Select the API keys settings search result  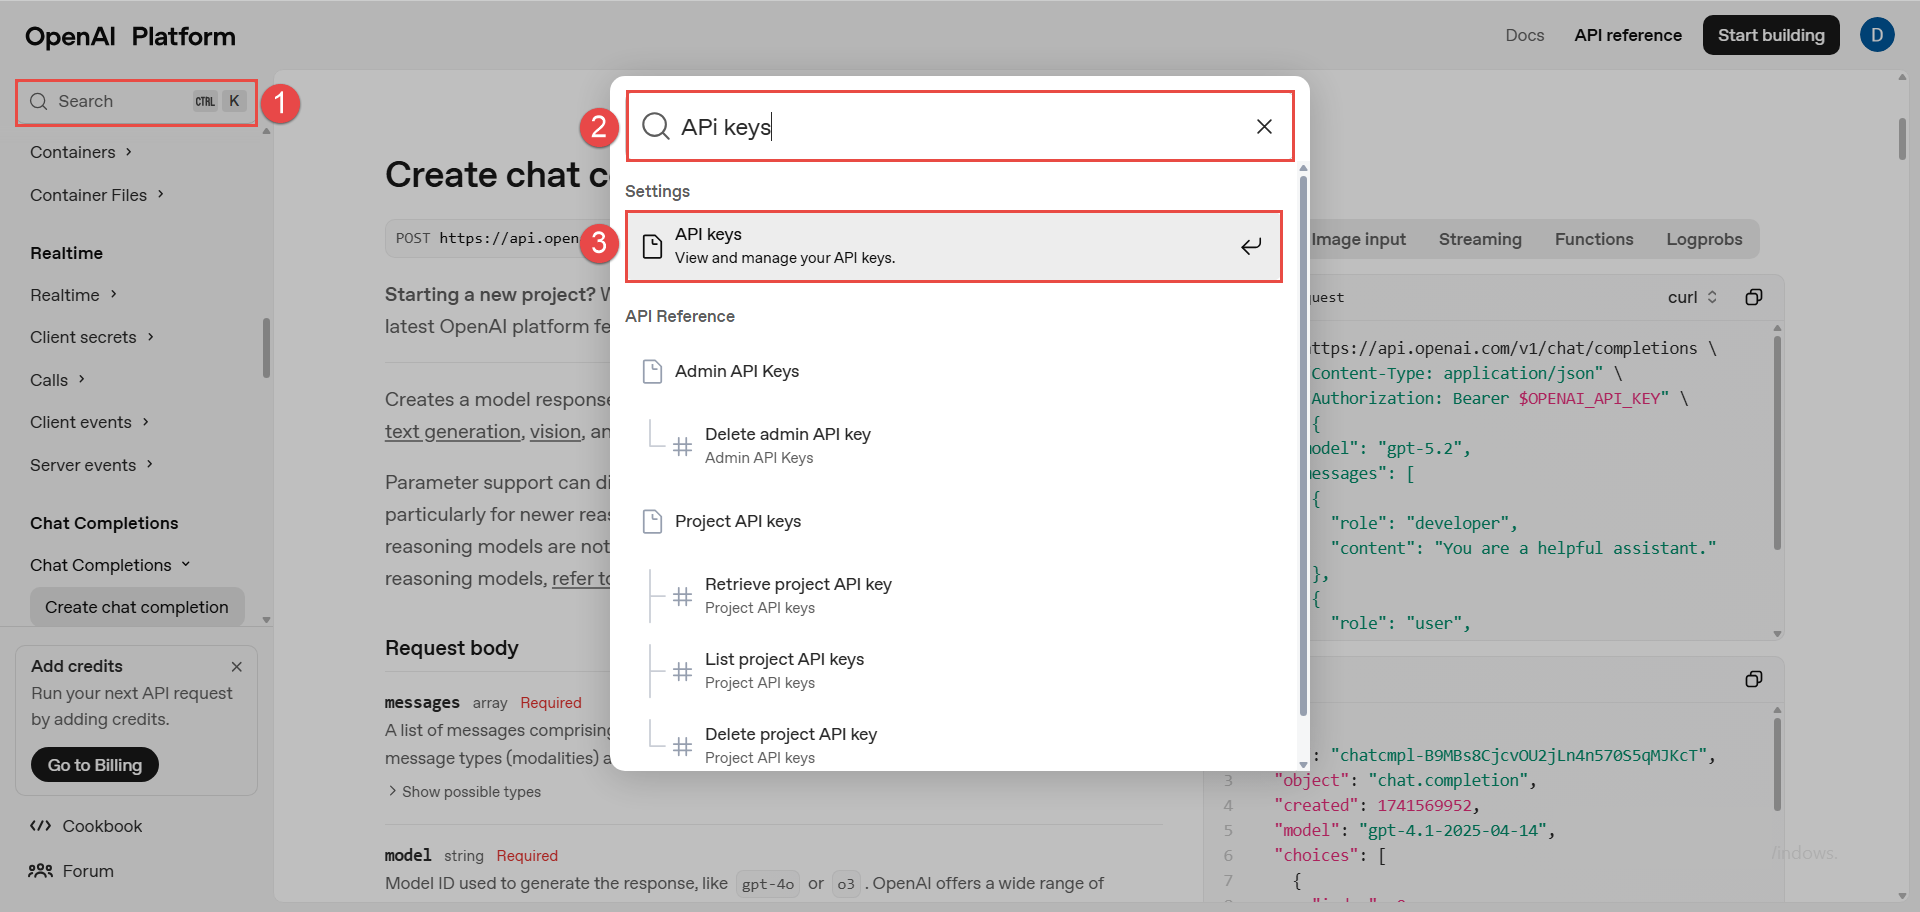click(953, 246)
